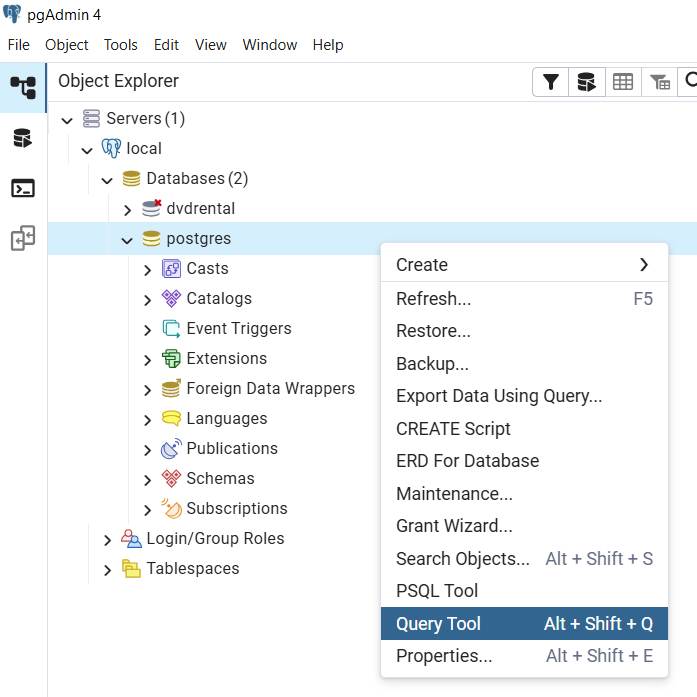The image size is (697, 697).
Task: Open the File menu
Action: click(x=19, y=45)
